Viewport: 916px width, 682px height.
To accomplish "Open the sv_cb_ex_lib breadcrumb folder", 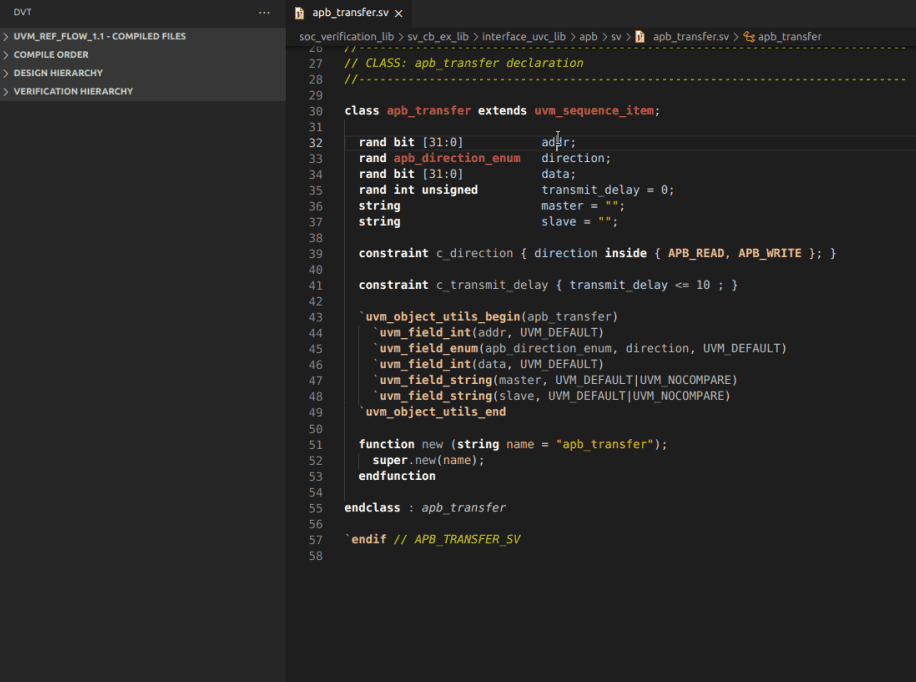I will (437, 37).
